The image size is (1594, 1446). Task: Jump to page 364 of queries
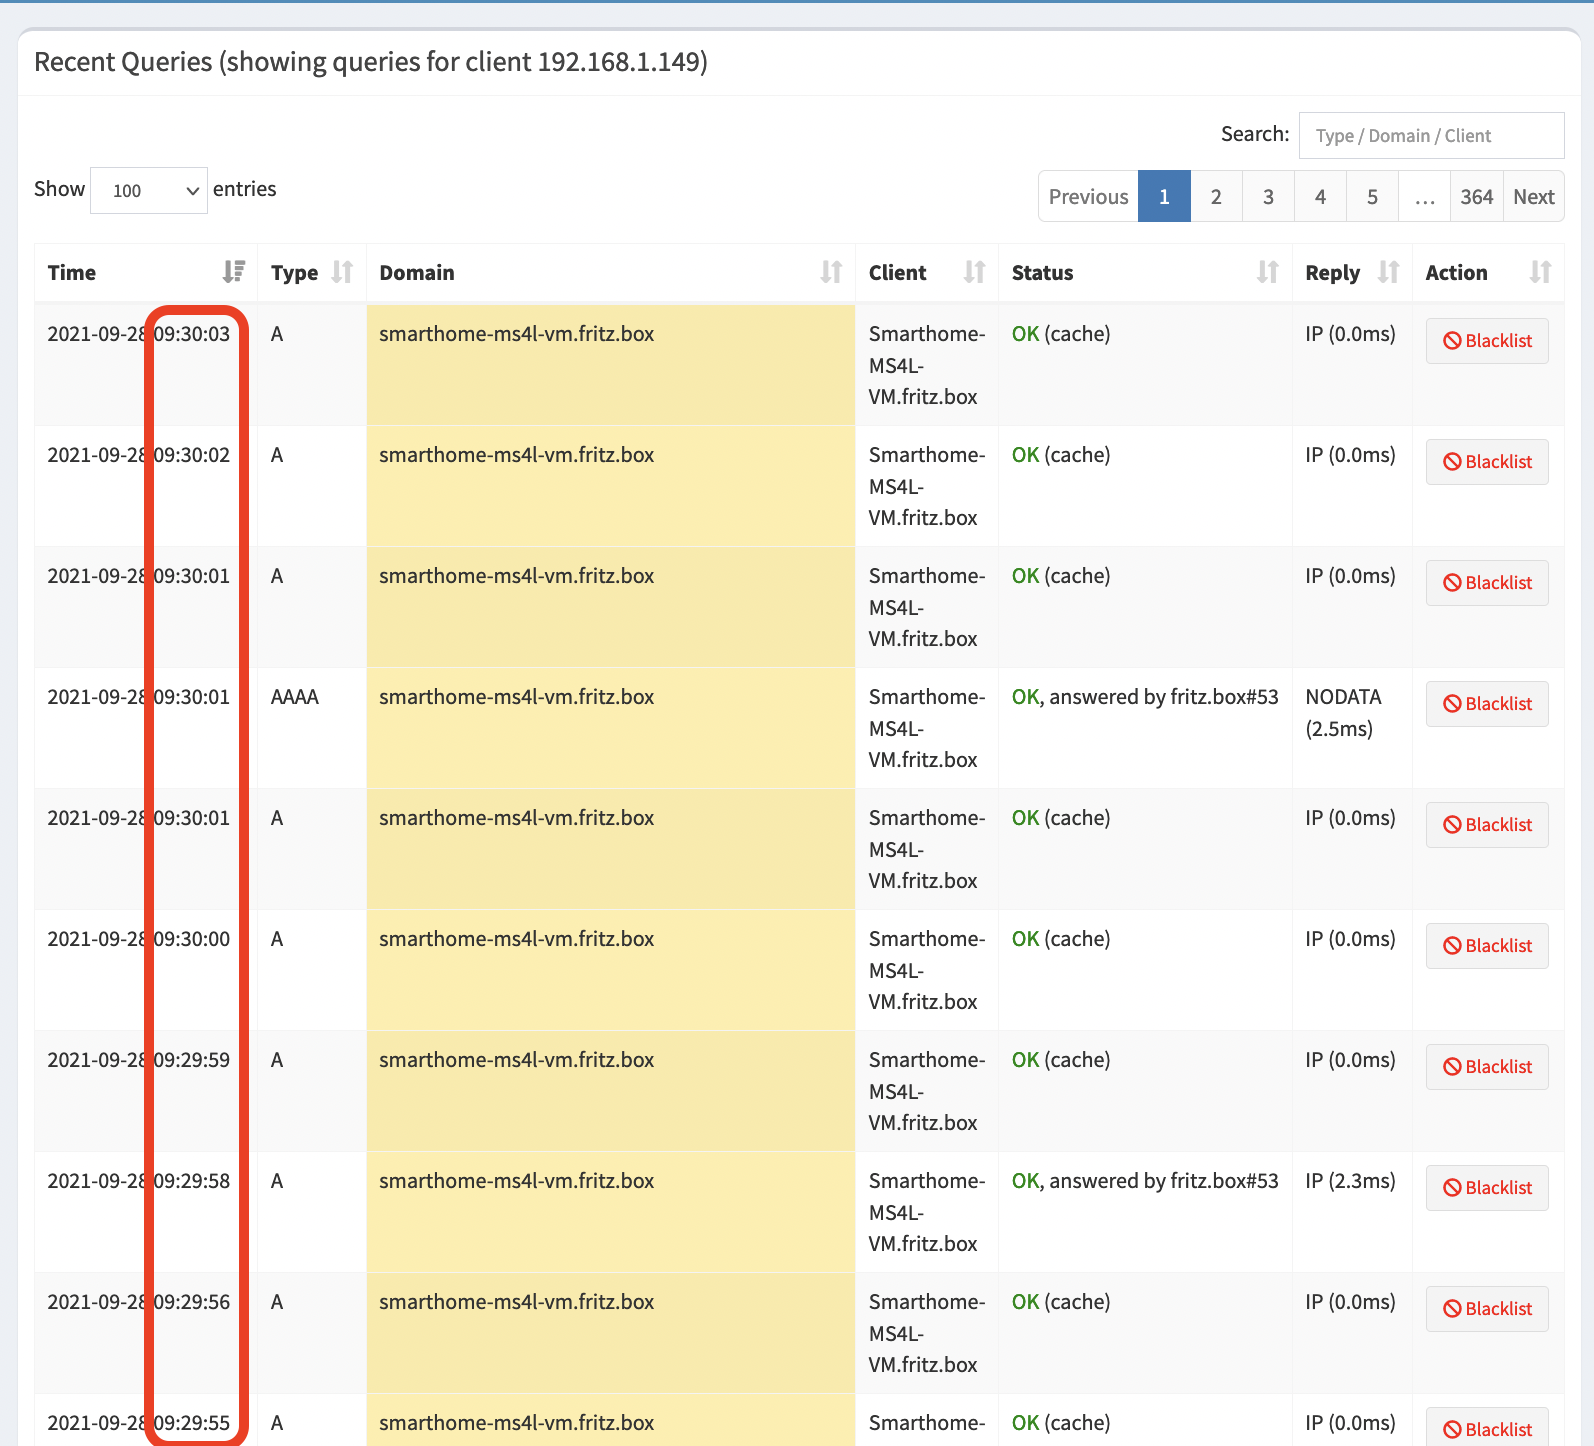[x=1476, y=197]
